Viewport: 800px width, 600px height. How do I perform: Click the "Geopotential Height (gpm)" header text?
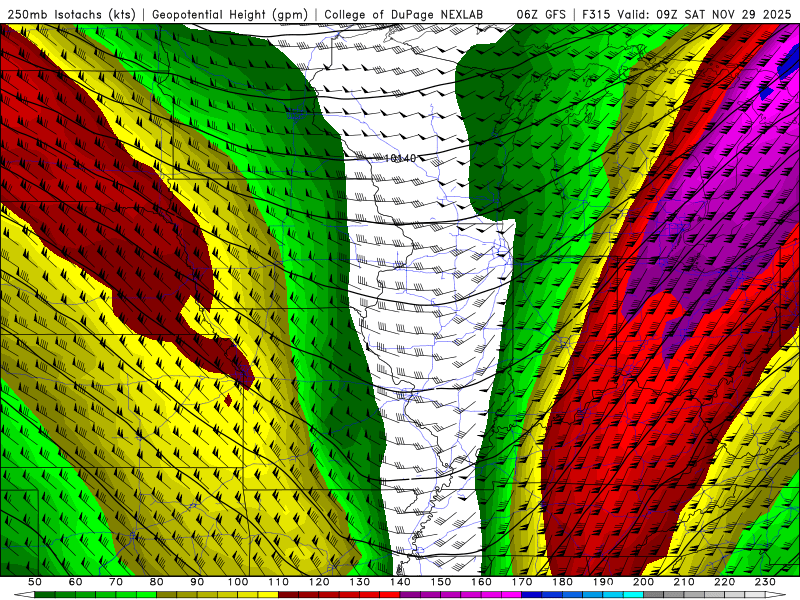230,15
